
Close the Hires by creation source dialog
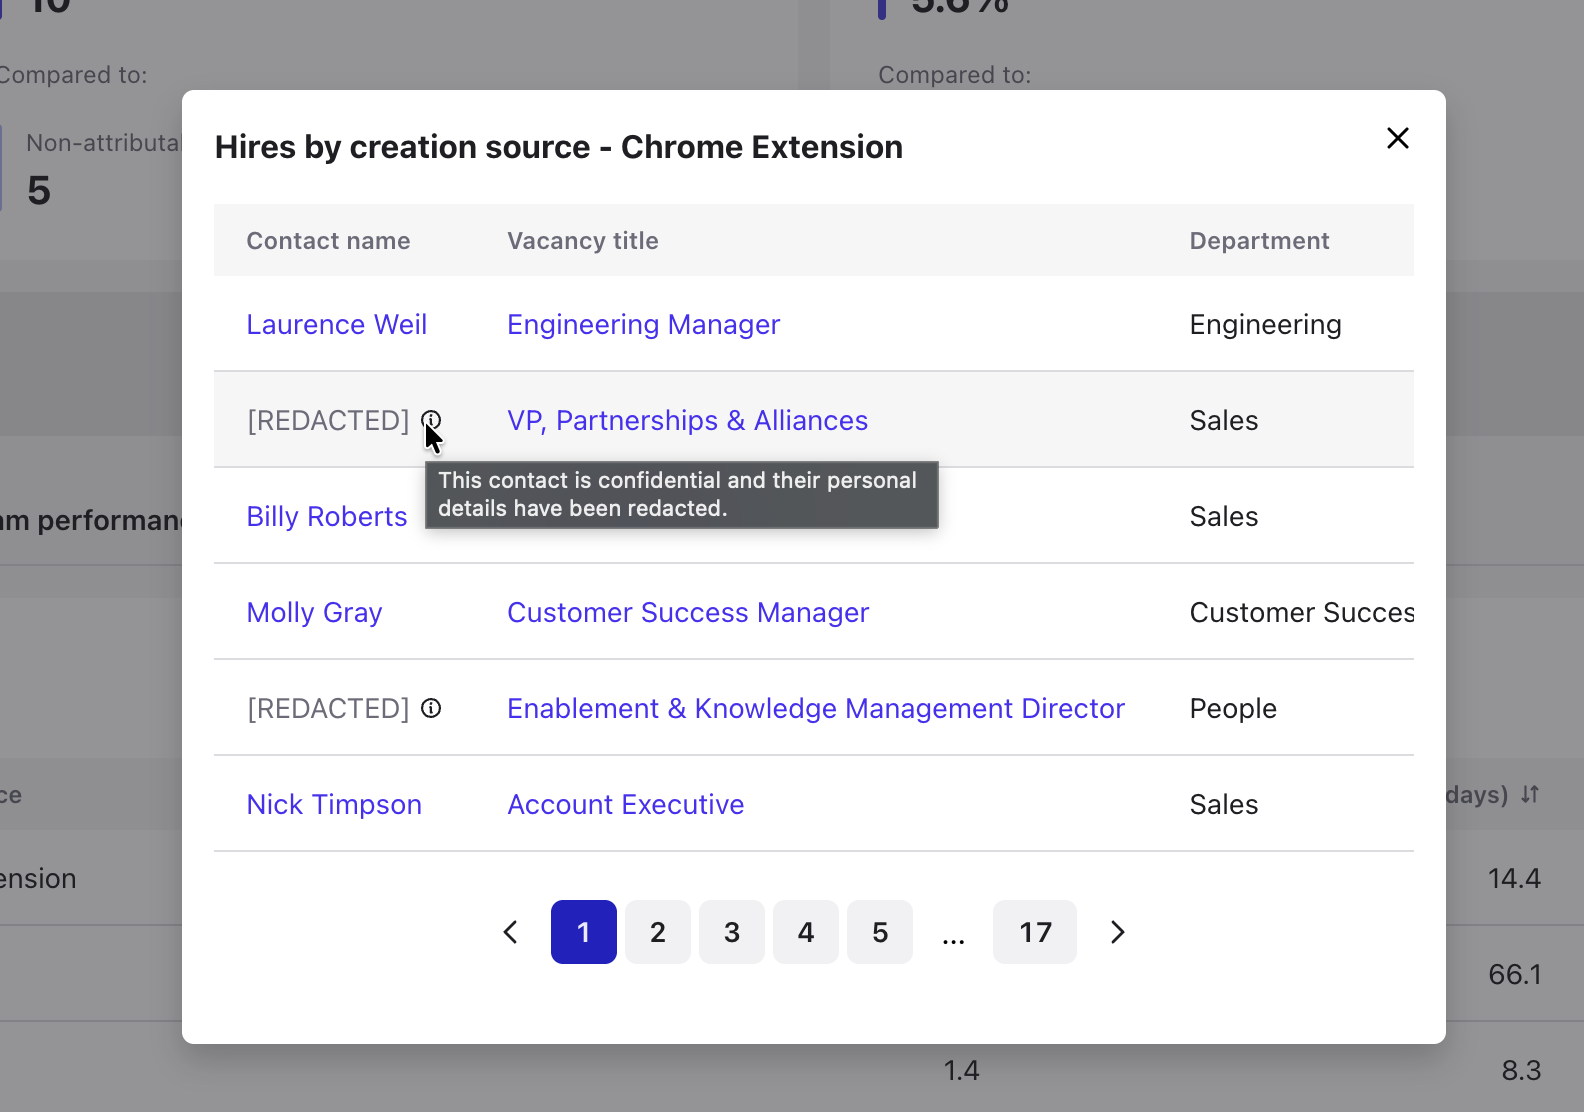coord(1397,138)
